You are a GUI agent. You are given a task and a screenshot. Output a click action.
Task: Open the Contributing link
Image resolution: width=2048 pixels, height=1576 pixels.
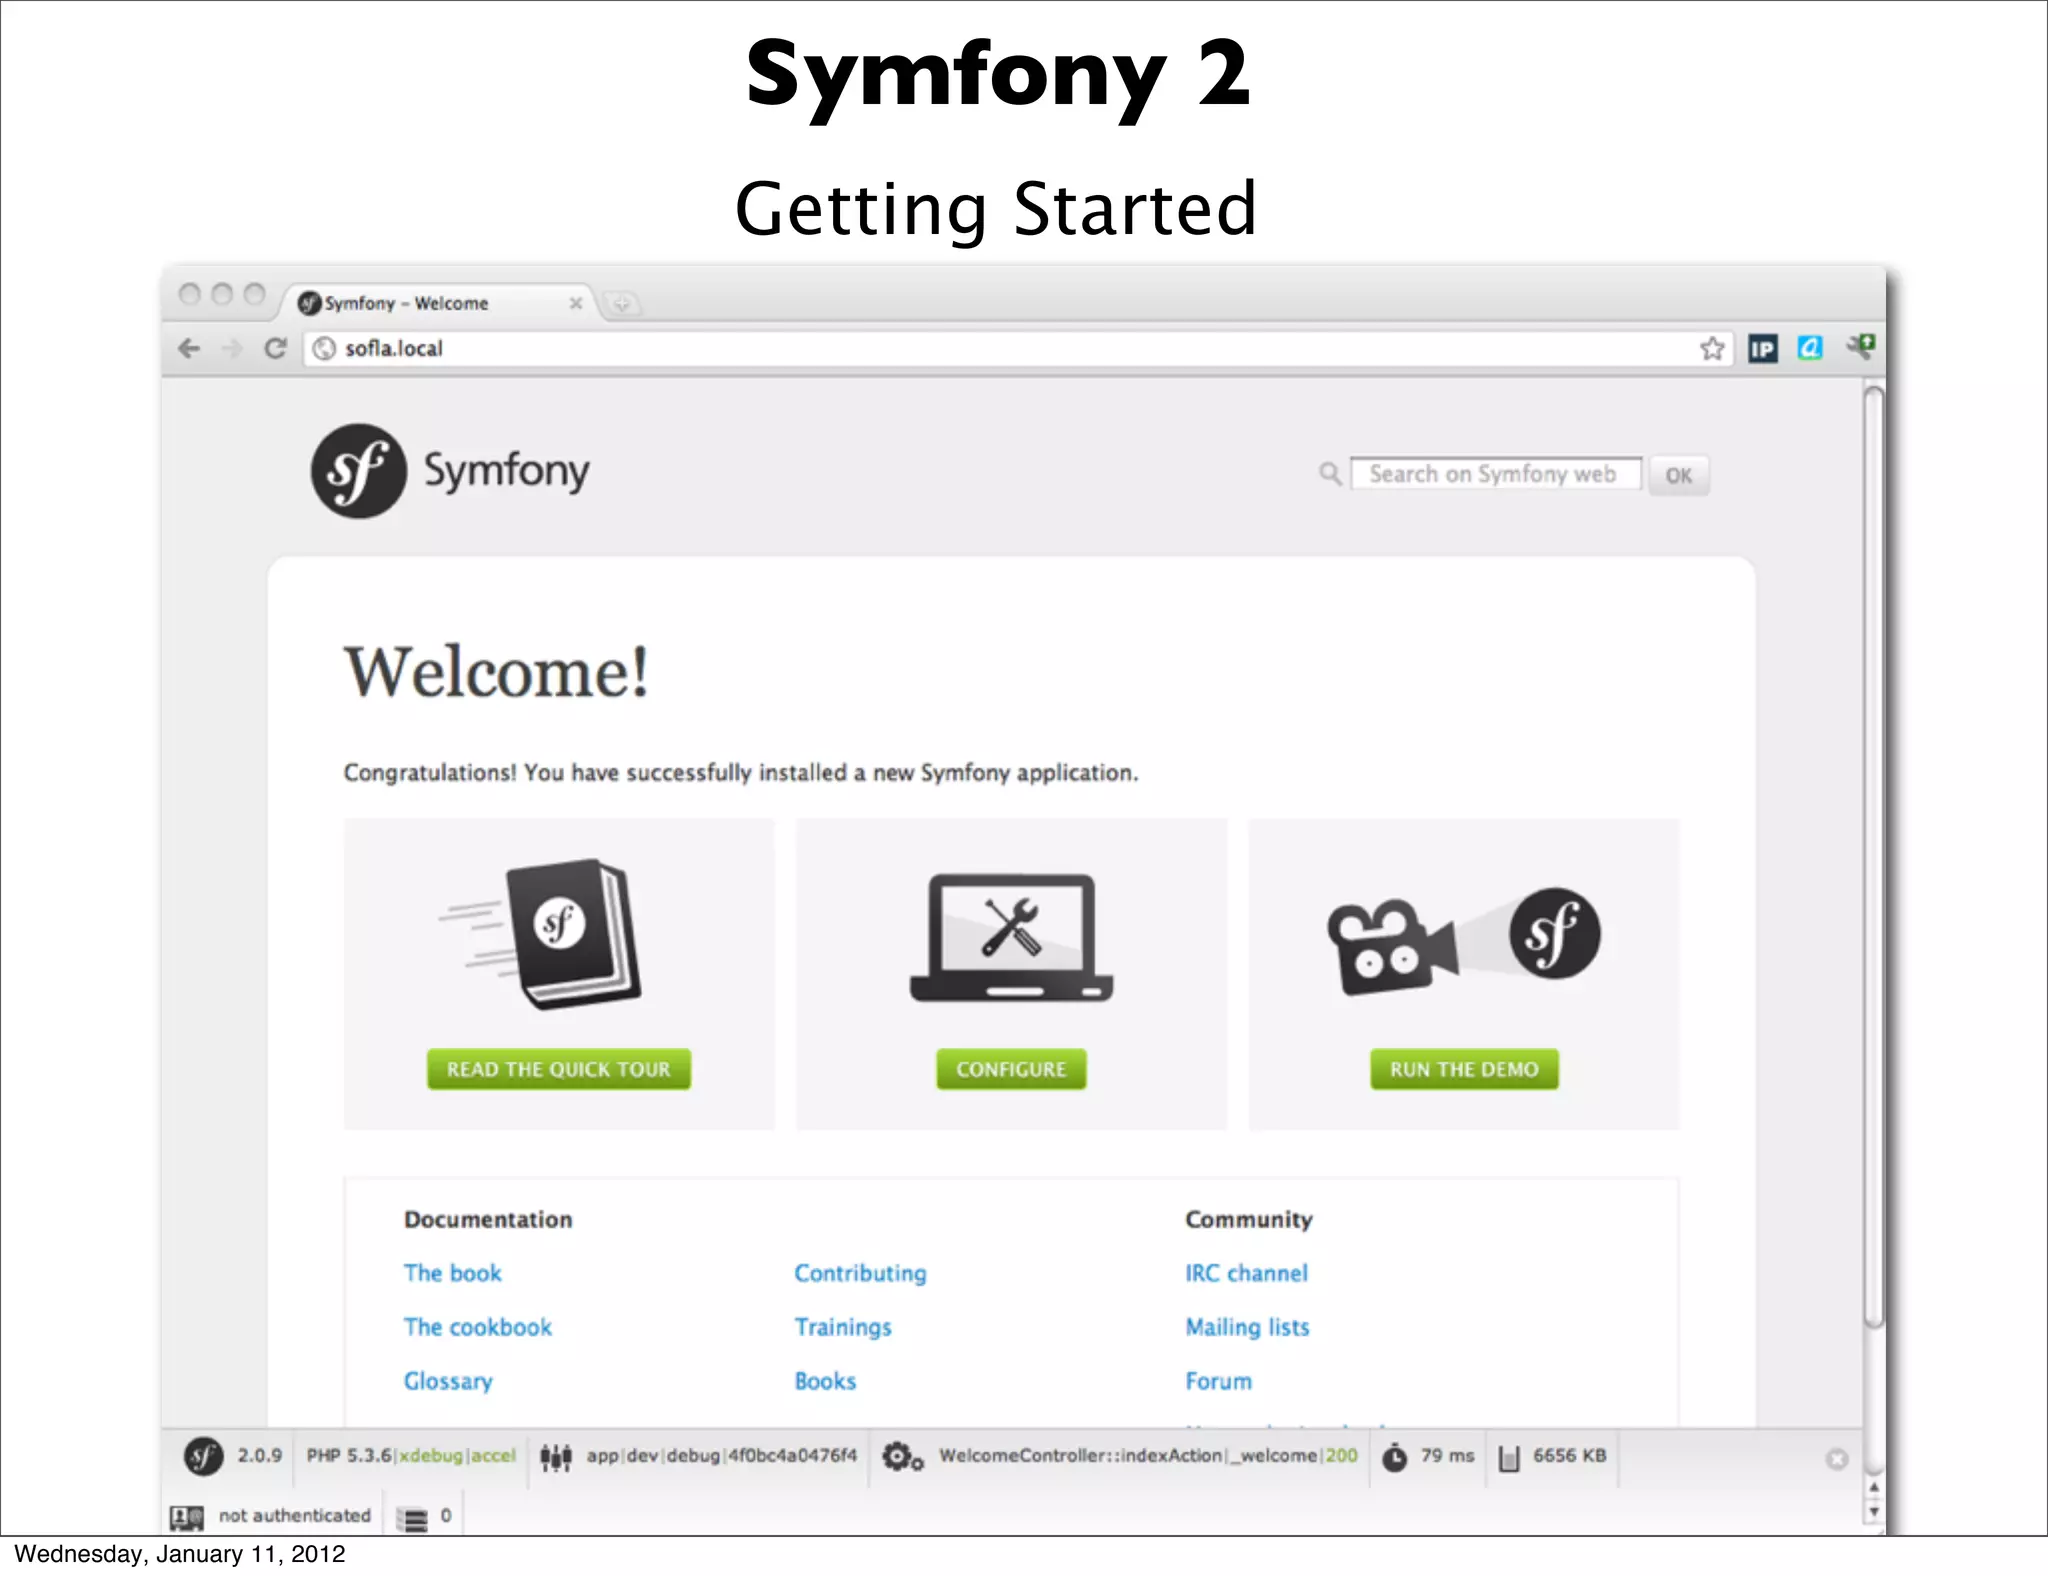(x=860, y=1273)
